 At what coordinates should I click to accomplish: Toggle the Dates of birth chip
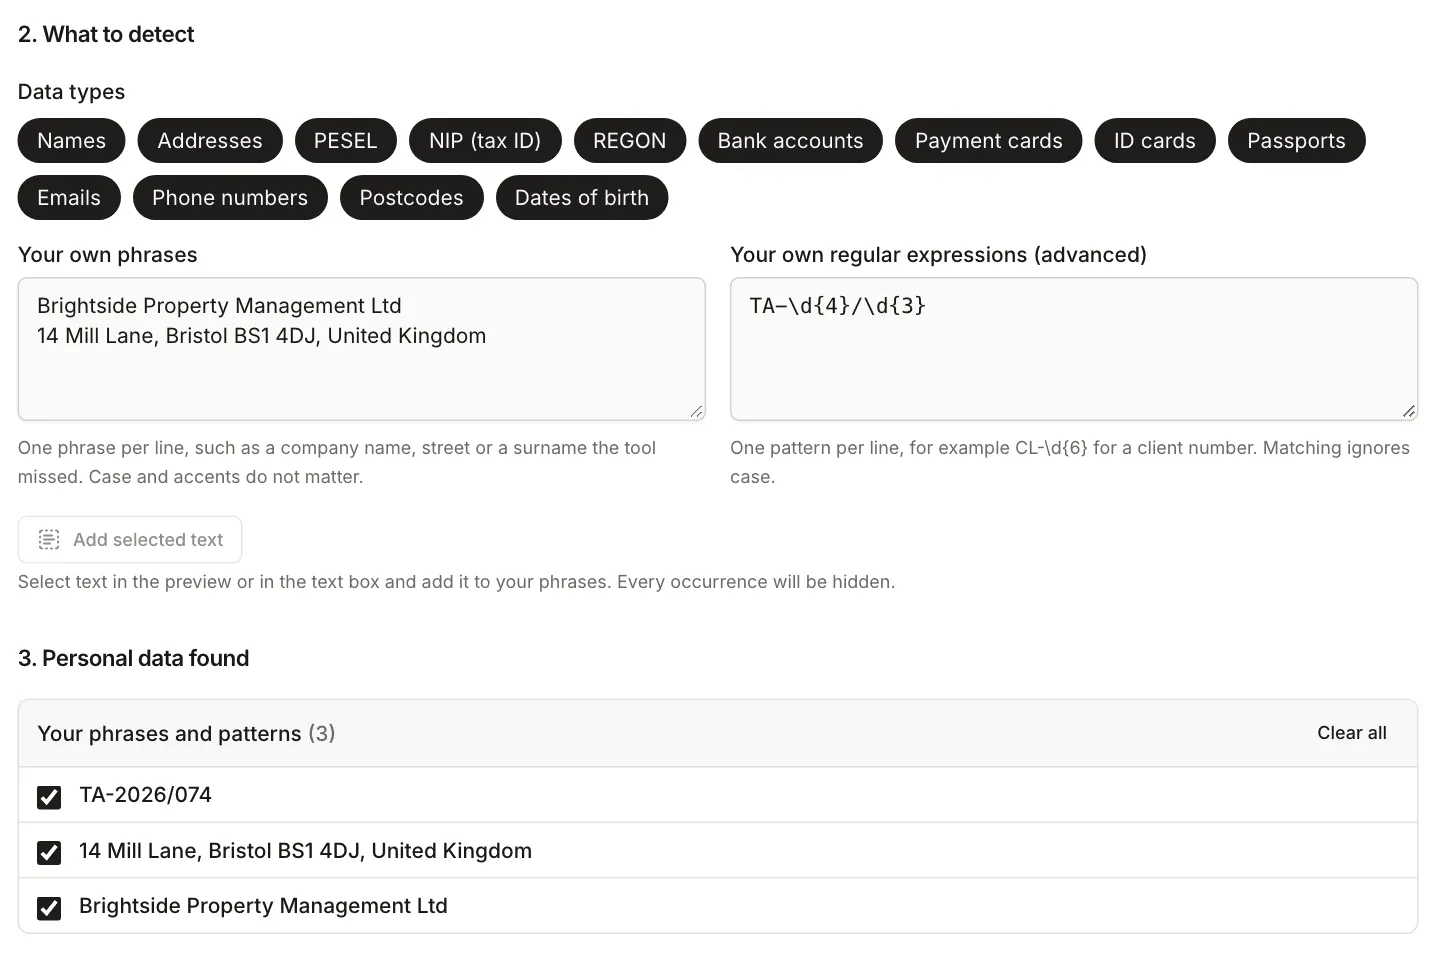tap(582, 198)
